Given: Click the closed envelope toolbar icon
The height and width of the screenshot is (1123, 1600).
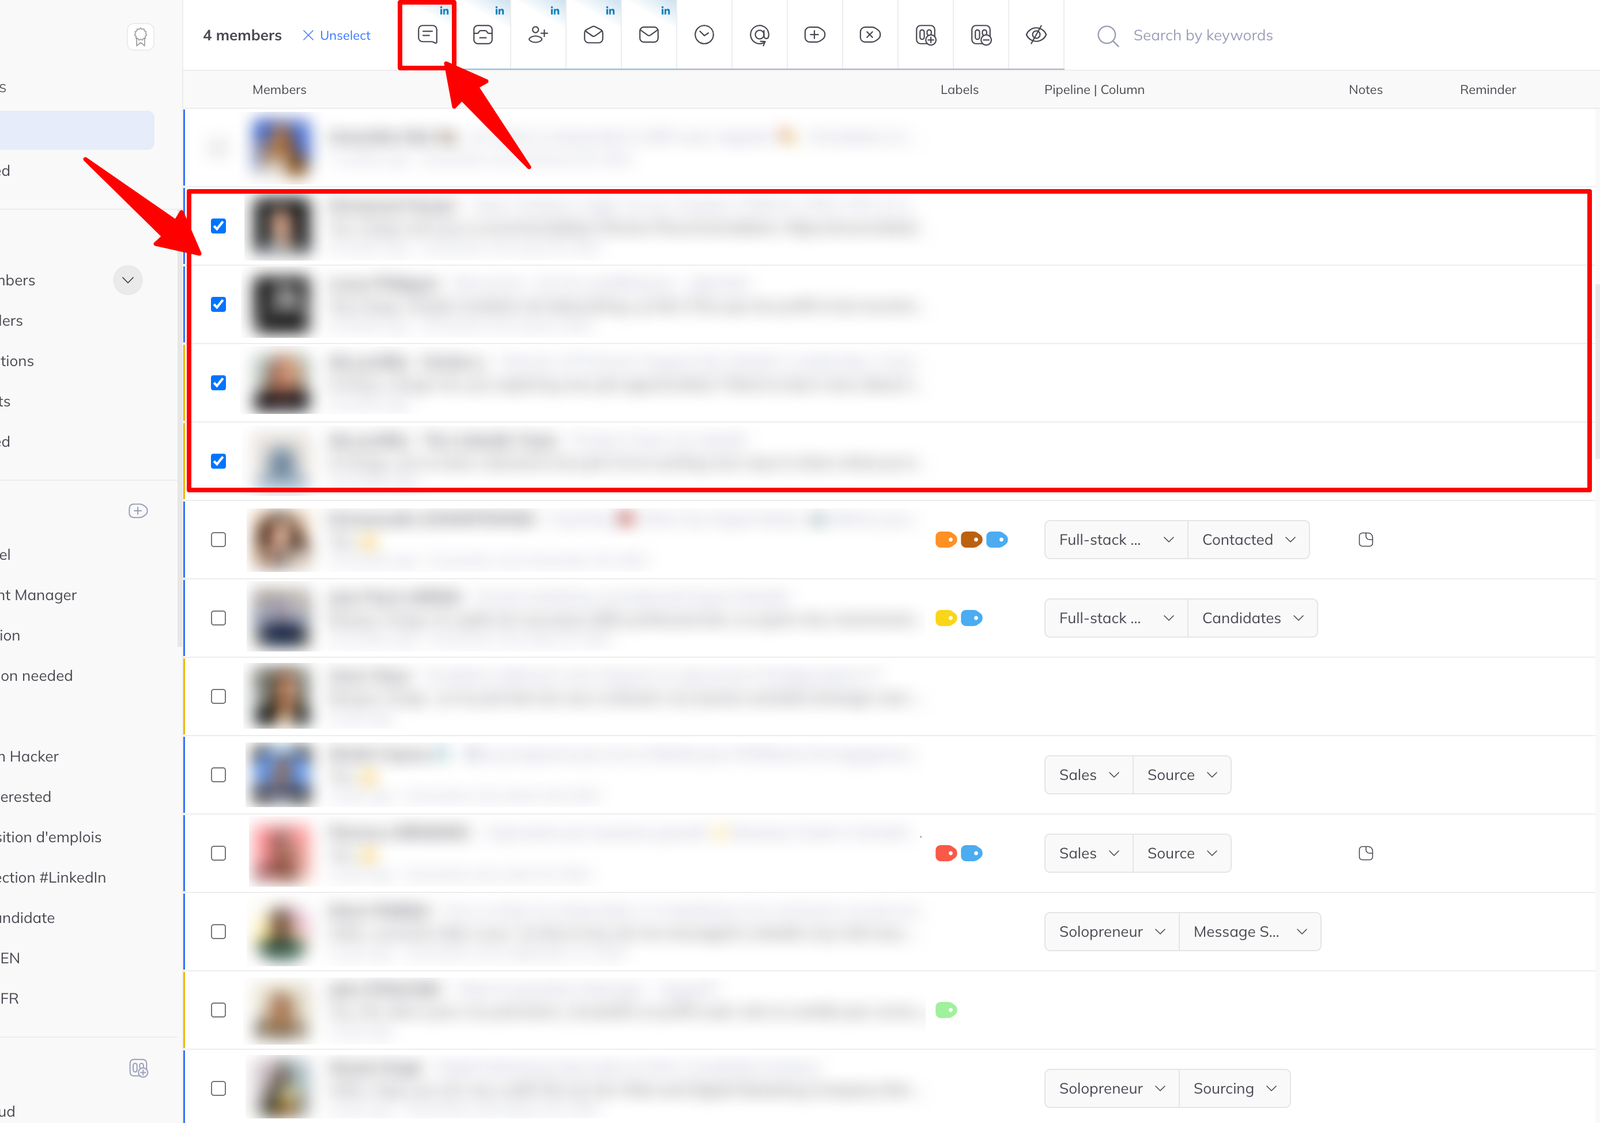Looking at the screenshot, I should [649, 35].
